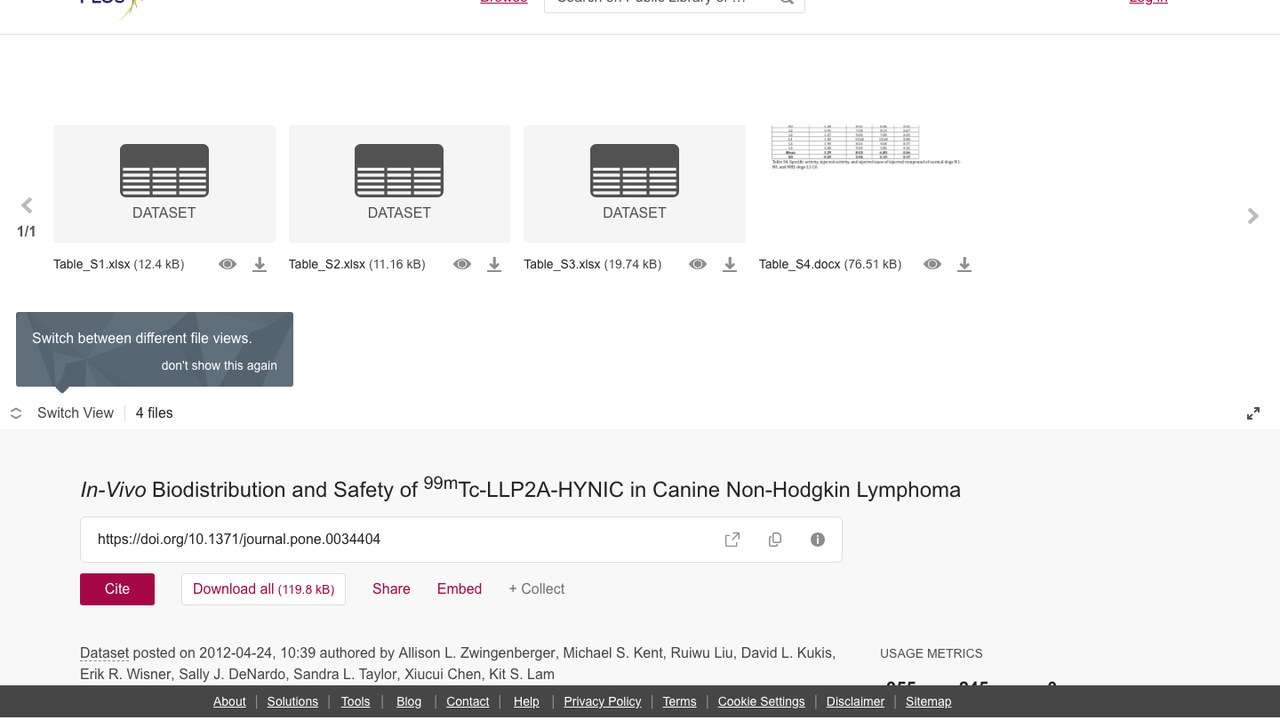The height and width of the screenshot is (720, 1280).
Task: Open Tools footer link
Action: [x=355, y=702]
